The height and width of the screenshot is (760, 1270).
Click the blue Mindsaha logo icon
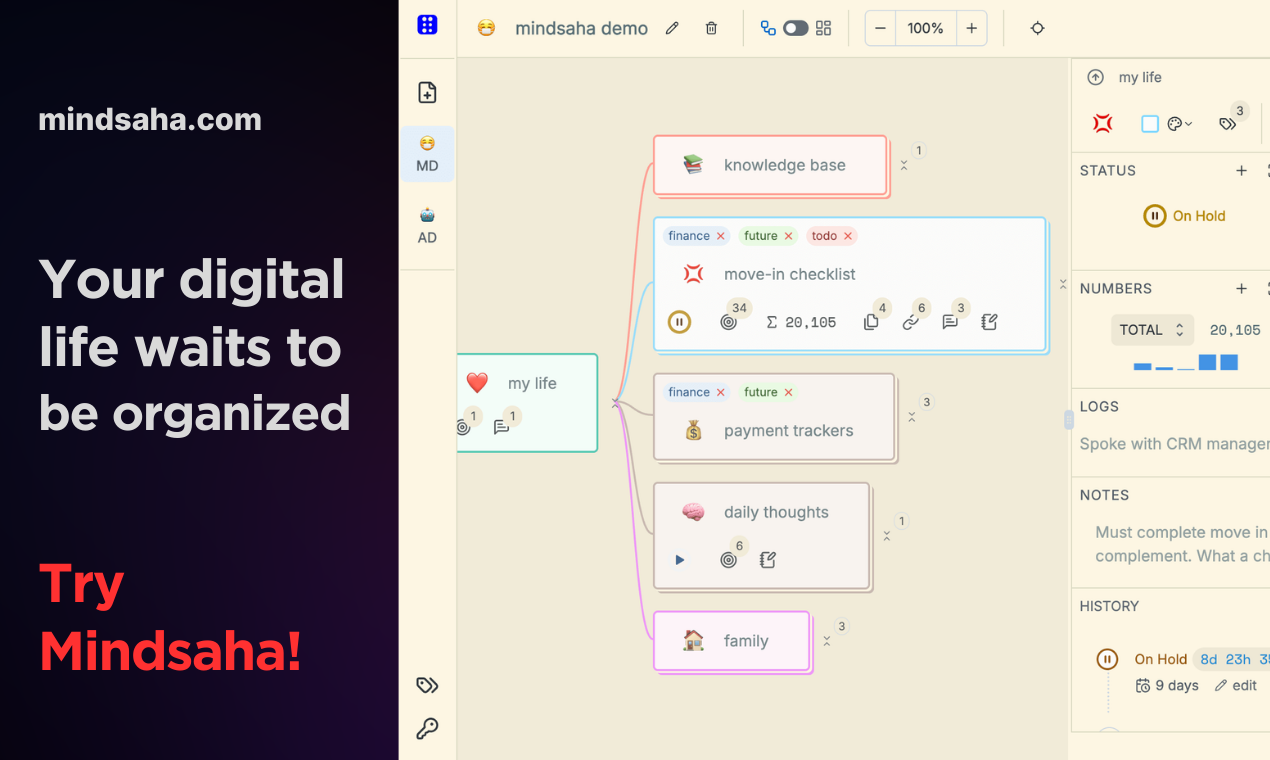(427, 25)
